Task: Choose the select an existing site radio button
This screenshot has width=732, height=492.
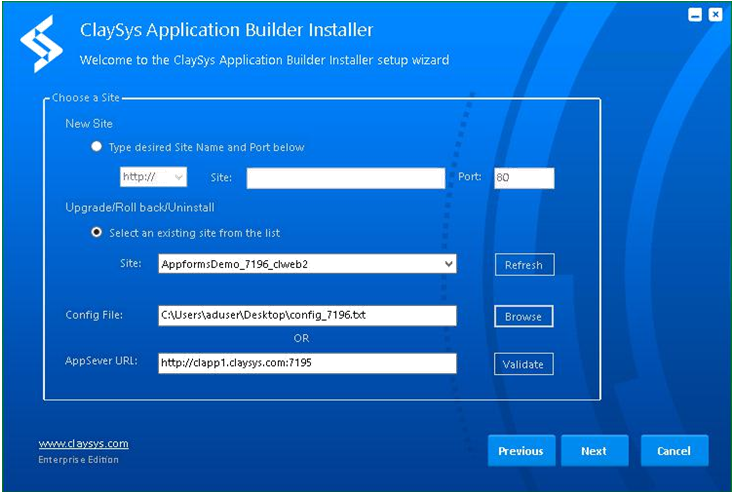Action: [x=96, y=232]
